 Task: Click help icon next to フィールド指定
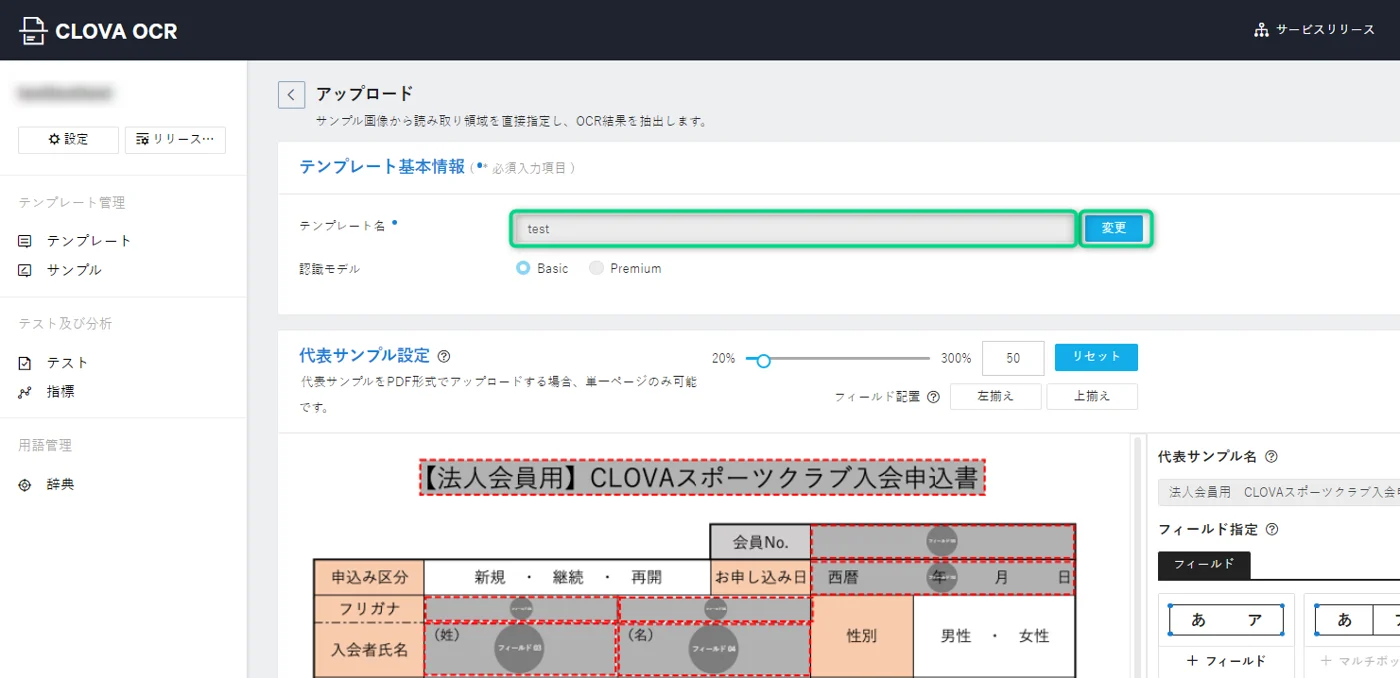1271,530
